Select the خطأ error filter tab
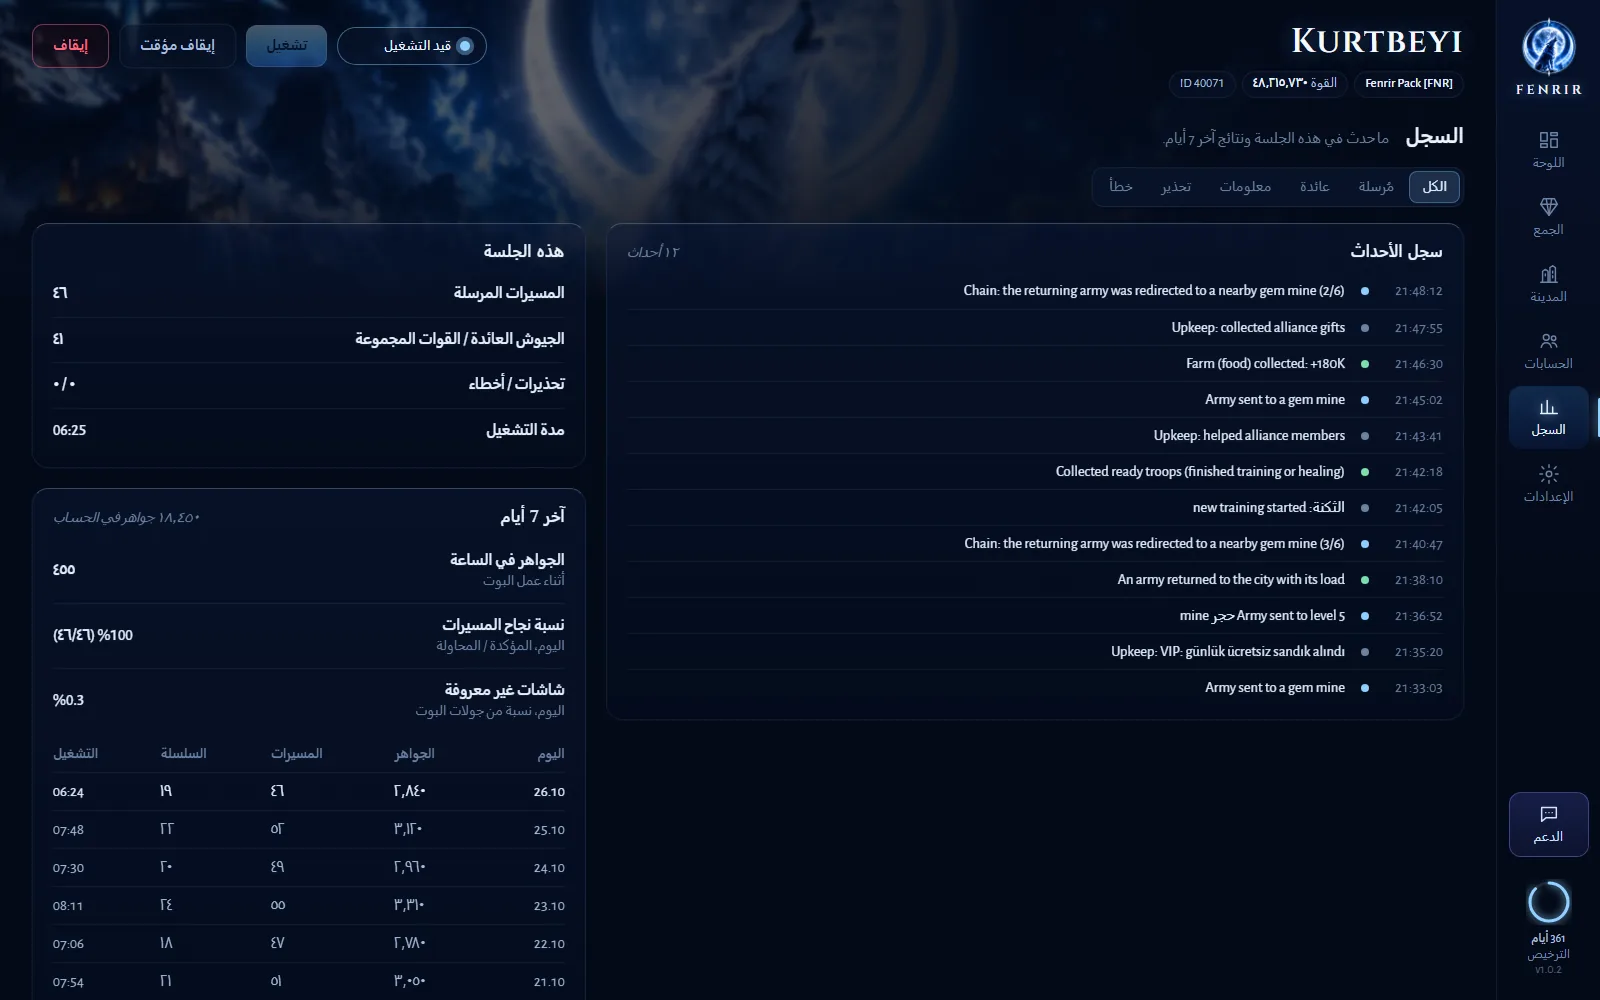This screenshot has height=1000, width=1600. pyautogui.click(x=1121, y=187)
